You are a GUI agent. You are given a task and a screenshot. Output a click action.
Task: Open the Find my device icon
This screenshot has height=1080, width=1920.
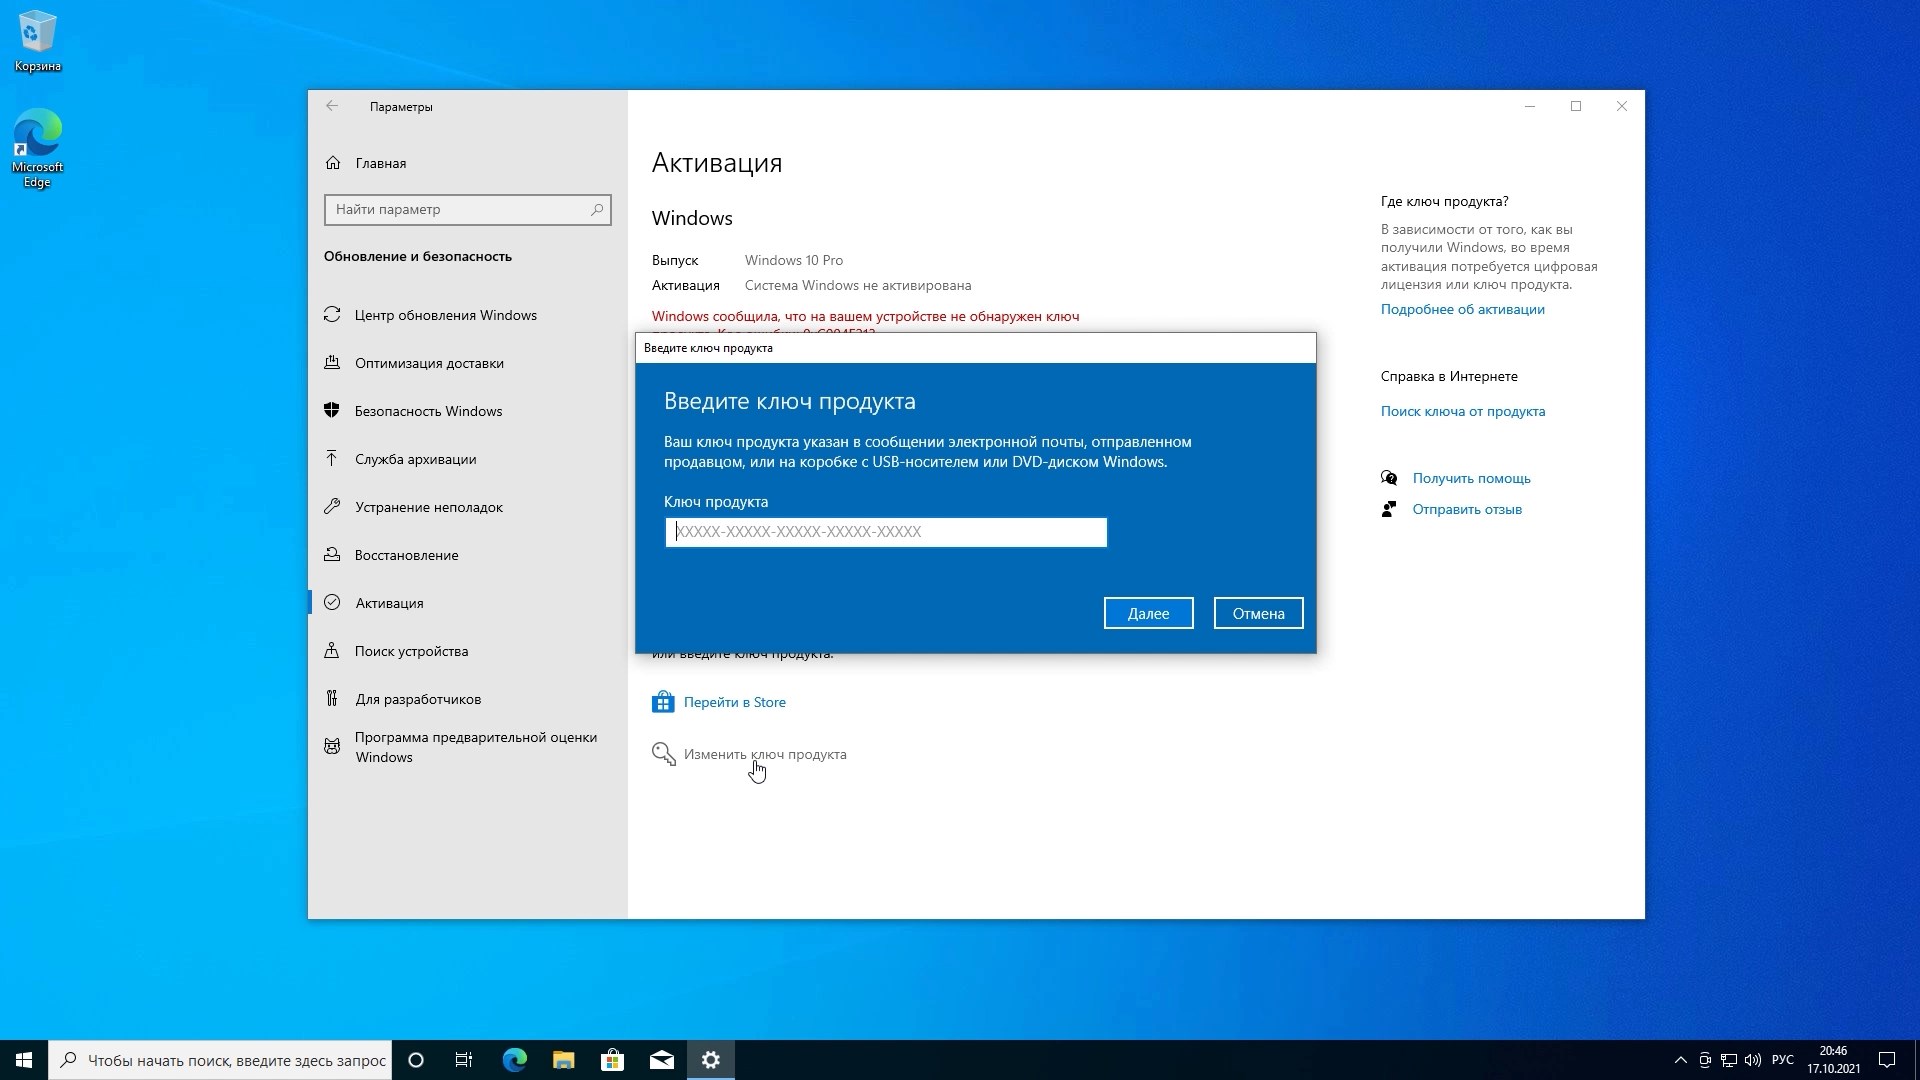[x=332, y=651]
